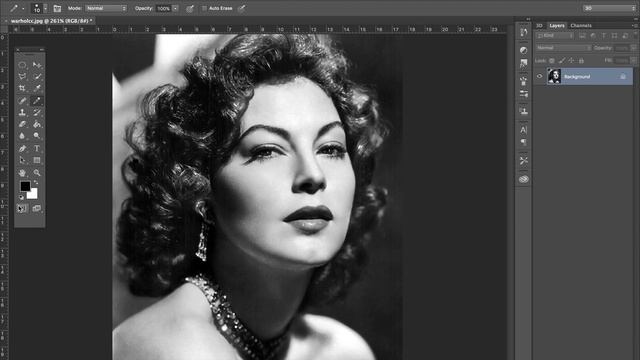The image size is (640, 360).
Task: Open the layer blend mode Normal dropdown
Action: 563,48
